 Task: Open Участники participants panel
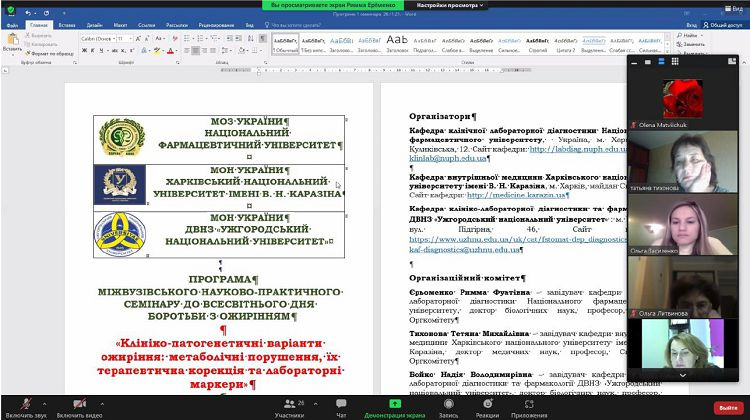(289, 409)
